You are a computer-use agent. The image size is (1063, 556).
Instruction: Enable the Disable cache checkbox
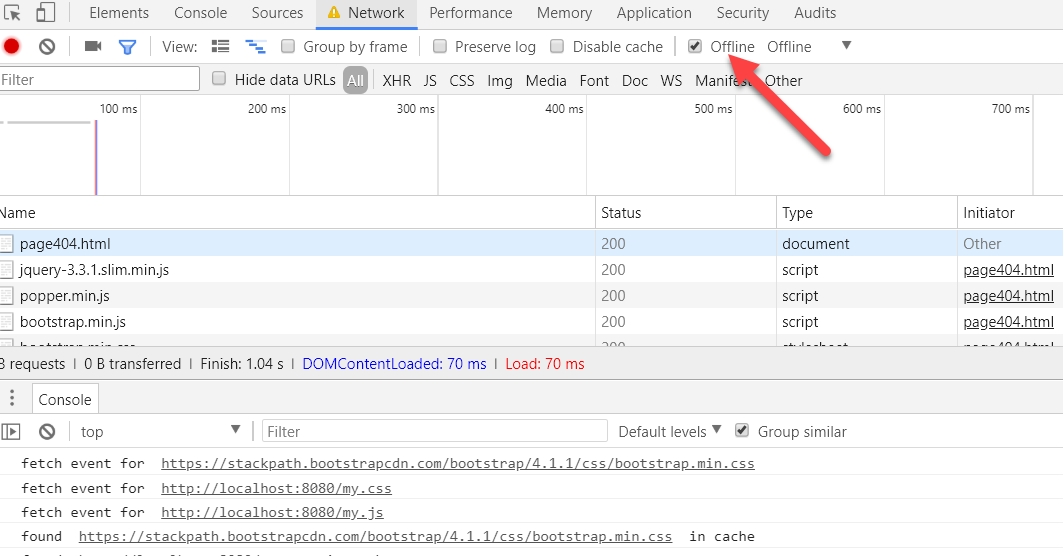click(557, 46)
